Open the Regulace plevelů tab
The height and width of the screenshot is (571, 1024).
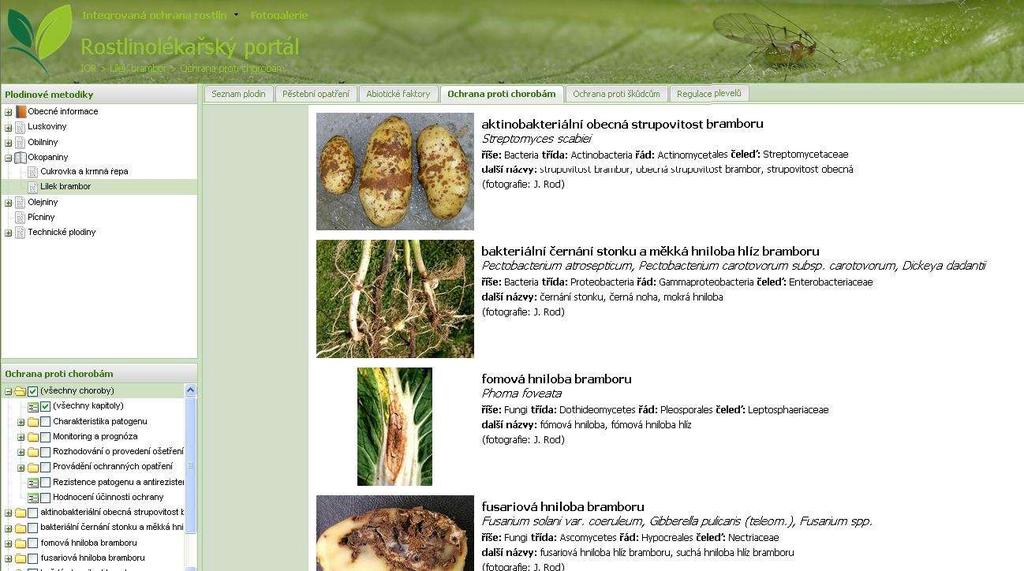coord(709,94)
